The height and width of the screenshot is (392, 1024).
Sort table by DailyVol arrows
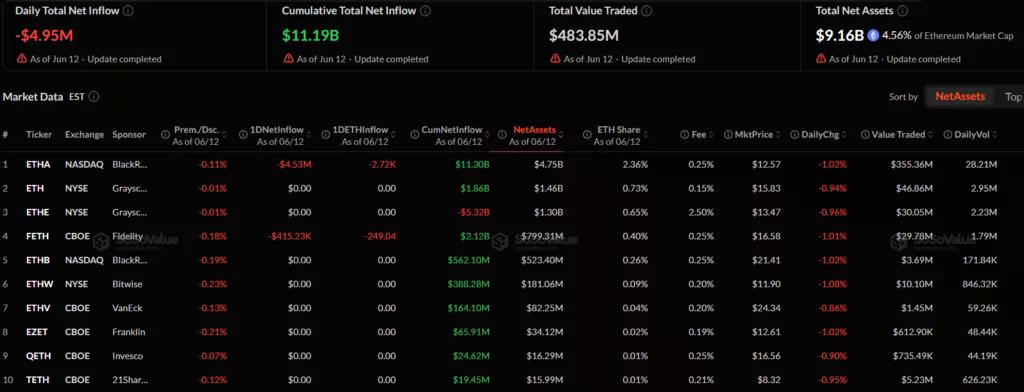pos(995,135)
